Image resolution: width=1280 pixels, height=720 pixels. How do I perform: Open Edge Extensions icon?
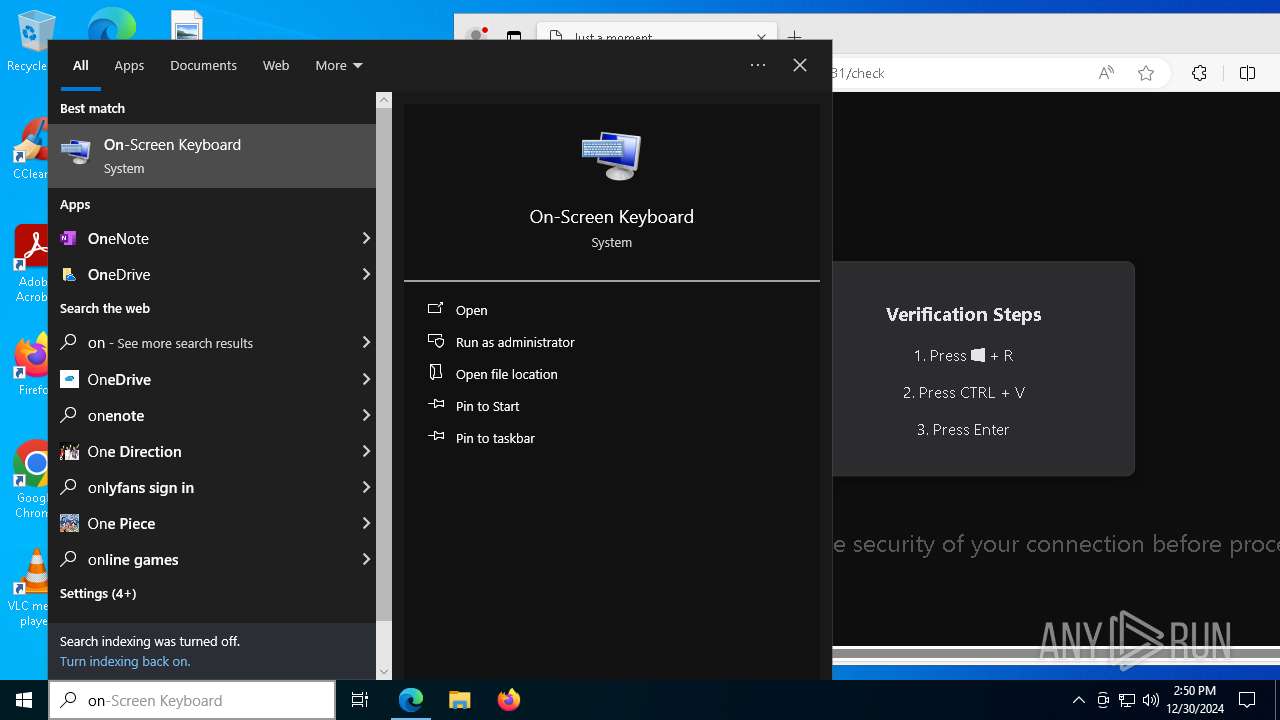coord(1199,73)
